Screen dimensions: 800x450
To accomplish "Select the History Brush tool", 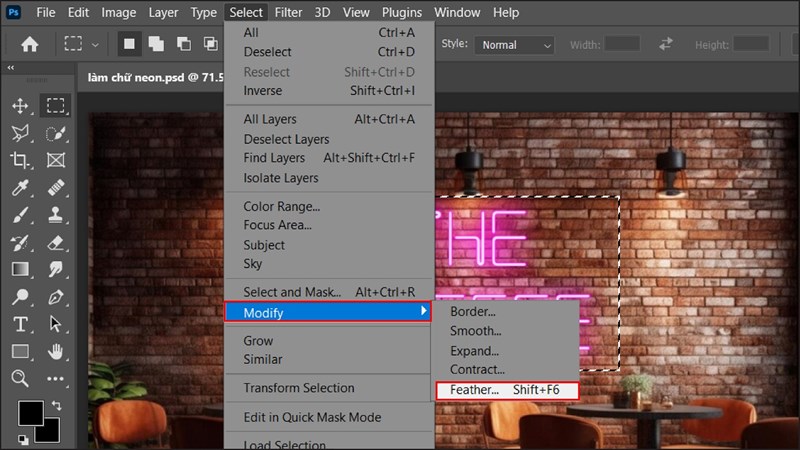I will point(20,242).
